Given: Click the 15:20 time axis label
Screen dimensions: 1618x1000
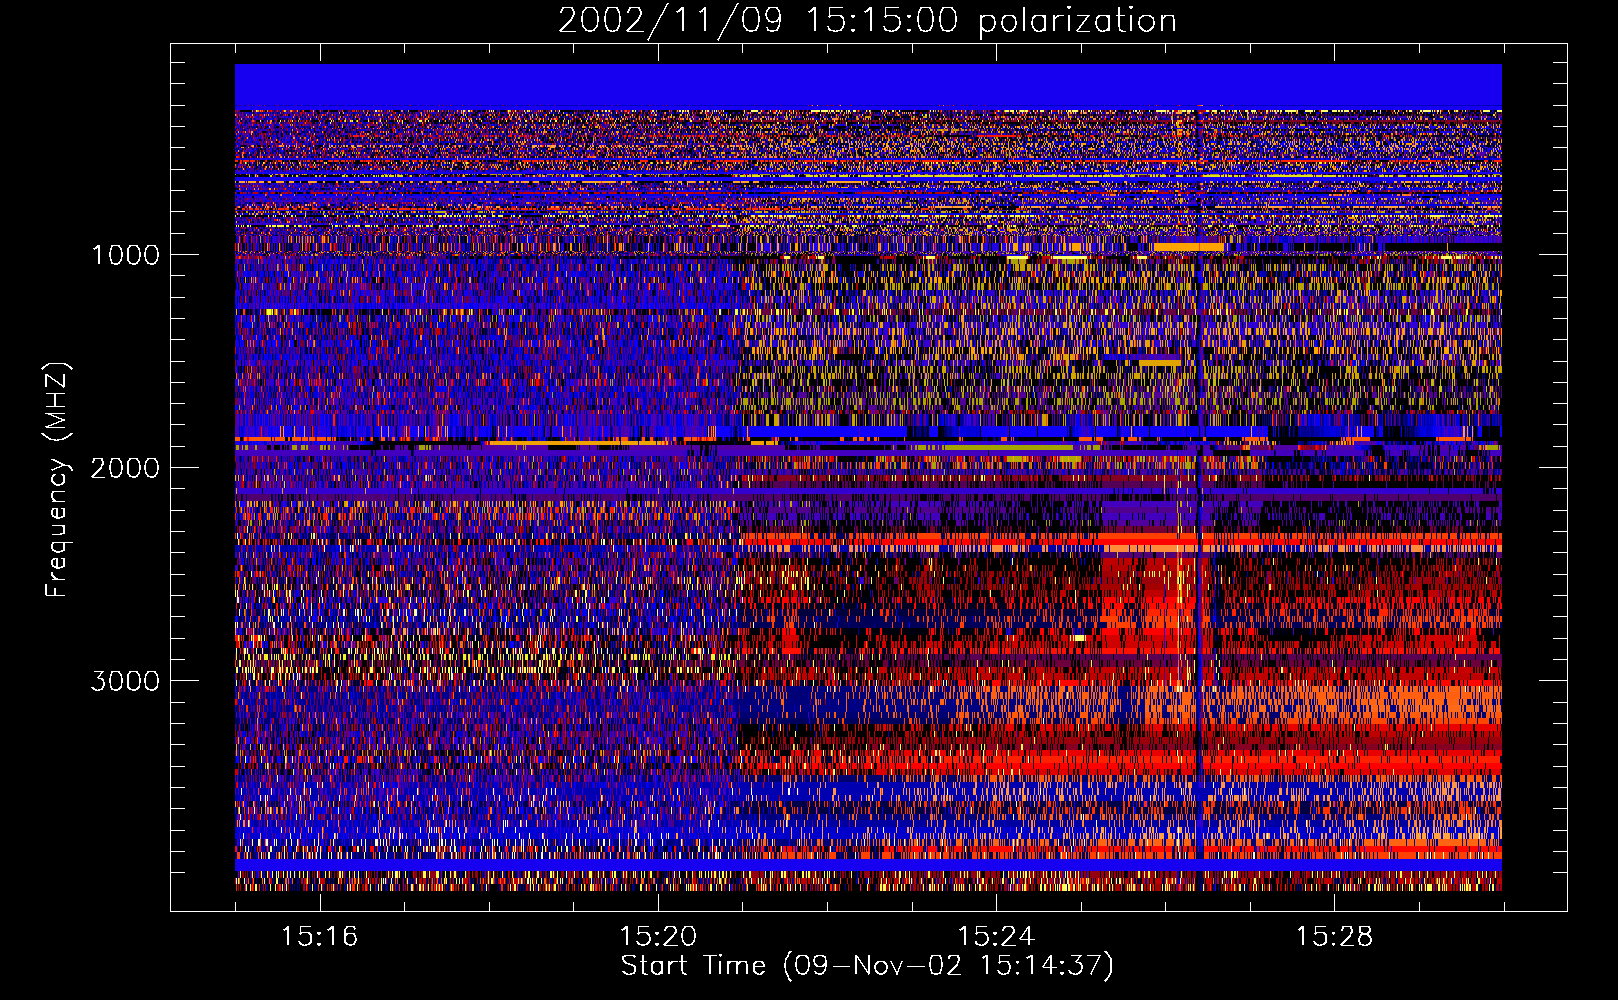Looking at the screenshot, I should coord(657,937).
